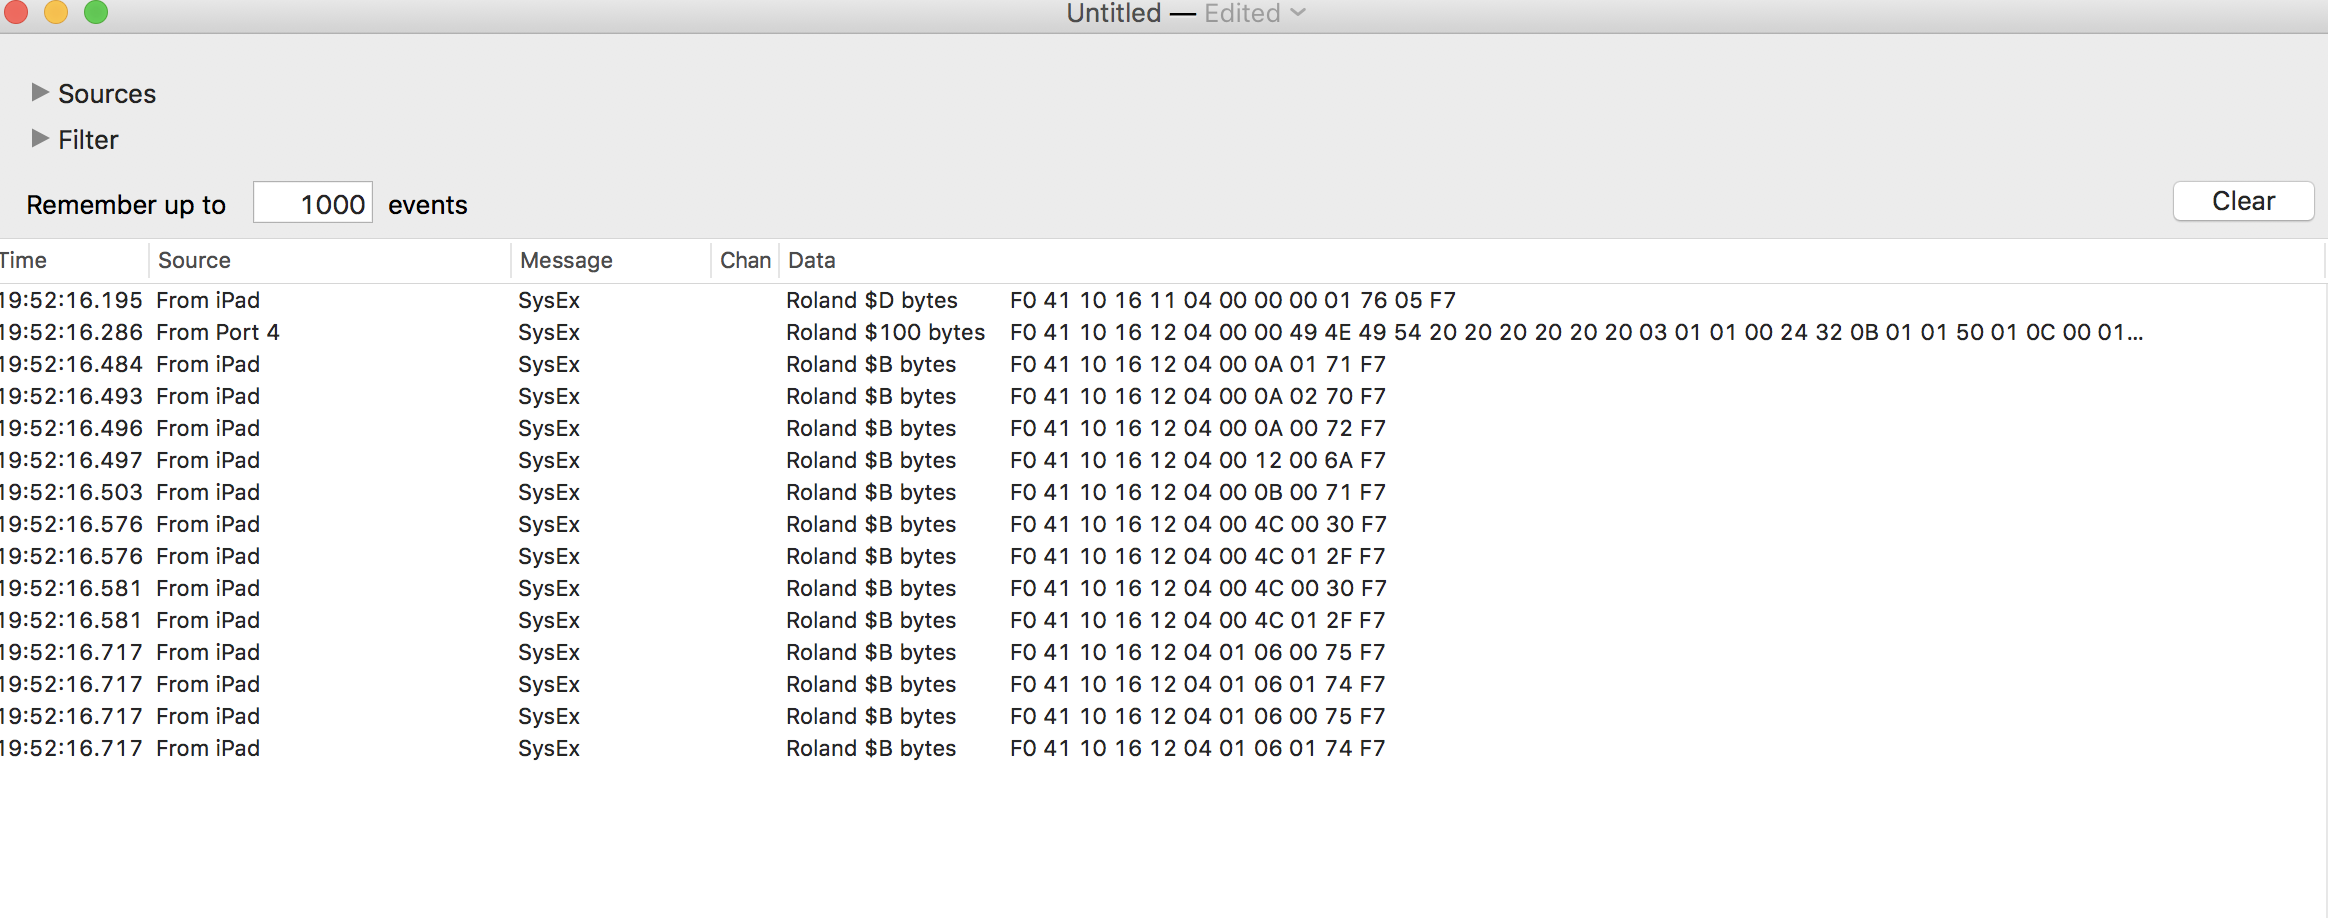Click the Remember up to events field
Screen dimensions: 2328x918
coord(313,203)
